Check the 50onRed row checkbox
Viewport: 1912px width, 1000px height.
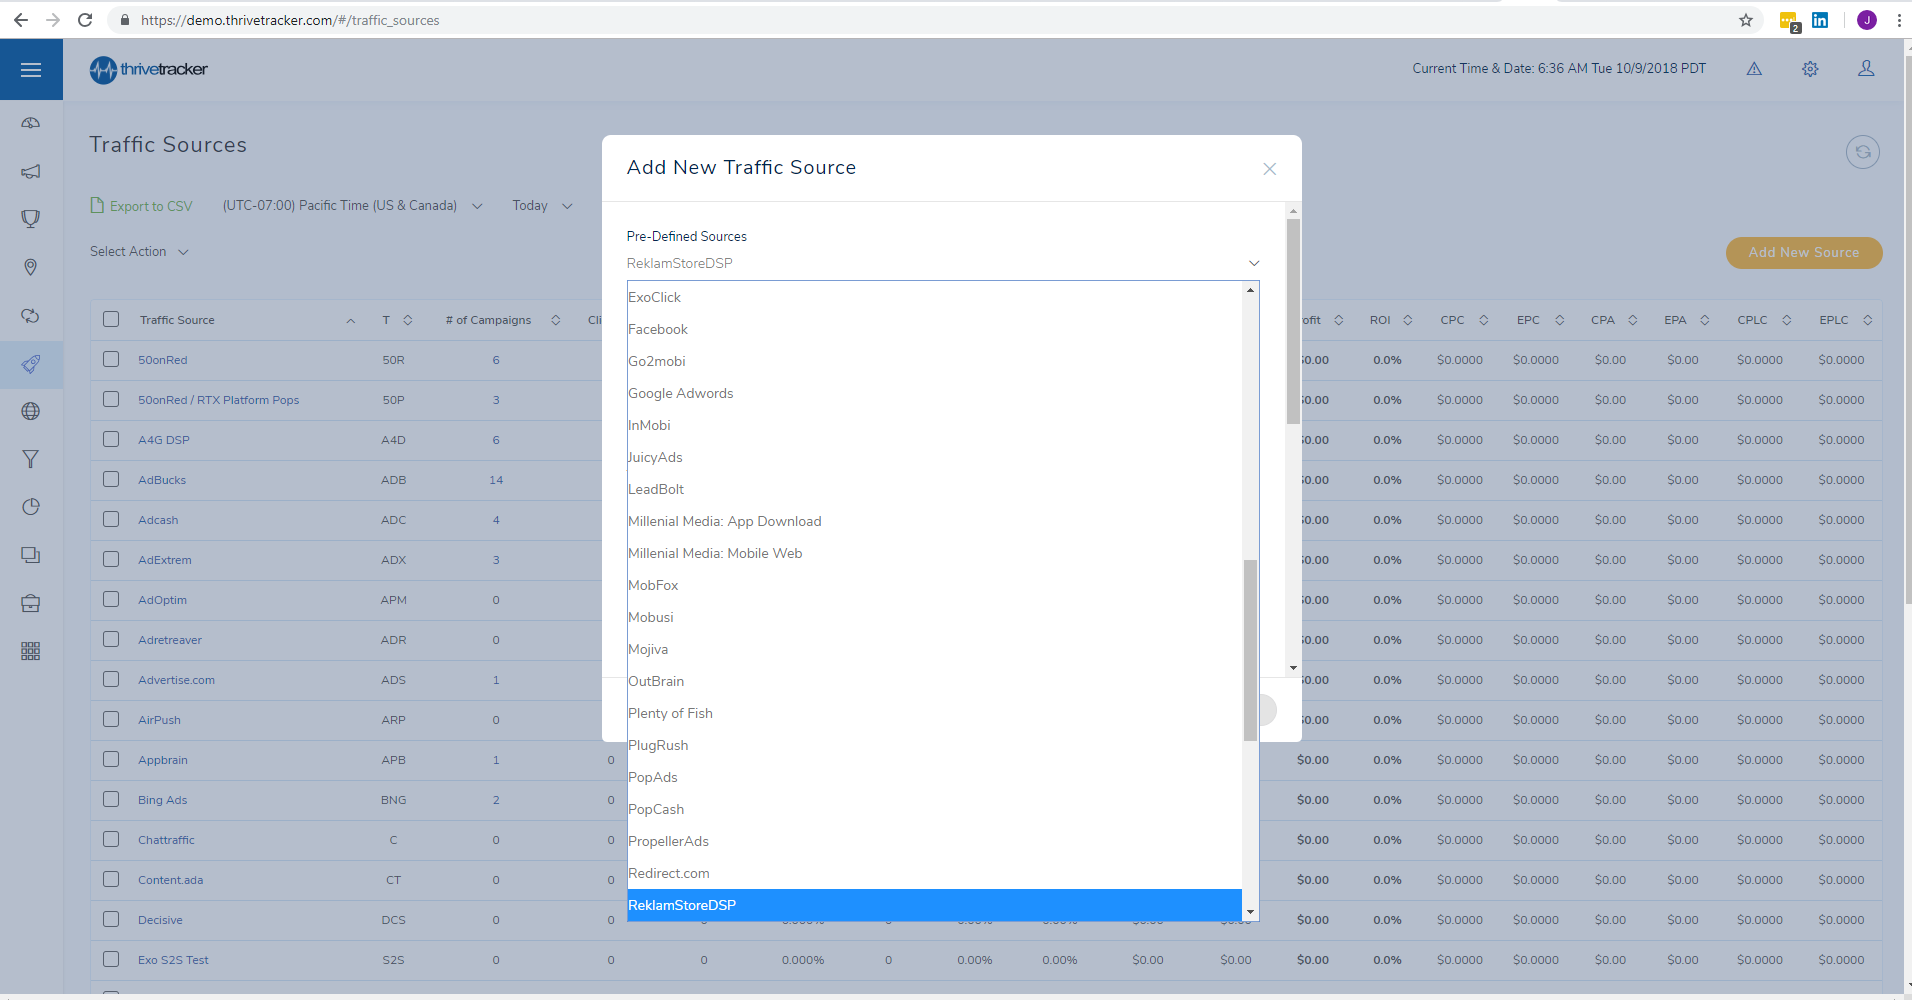(x=111, y=359)
